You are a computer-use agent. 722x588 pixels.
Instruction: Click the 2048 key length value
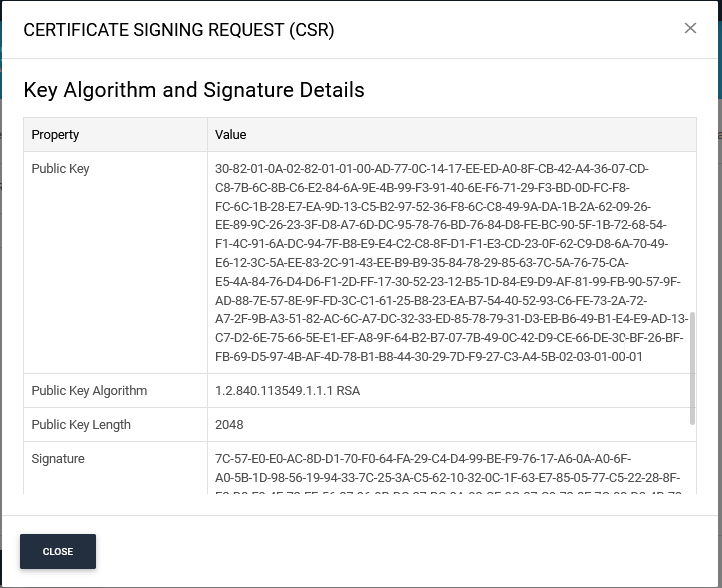(x=229, y=425)
